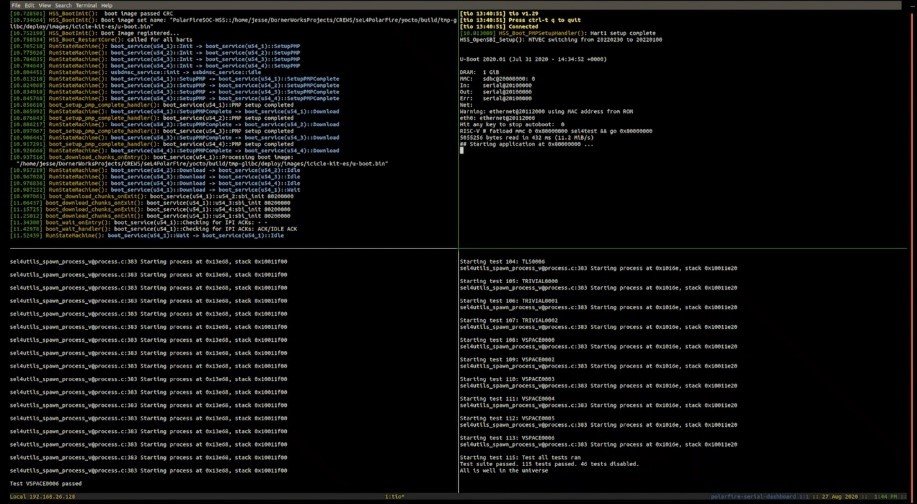
Task: Click the "All is well in the universe" line
Action: tap(504, 471)
